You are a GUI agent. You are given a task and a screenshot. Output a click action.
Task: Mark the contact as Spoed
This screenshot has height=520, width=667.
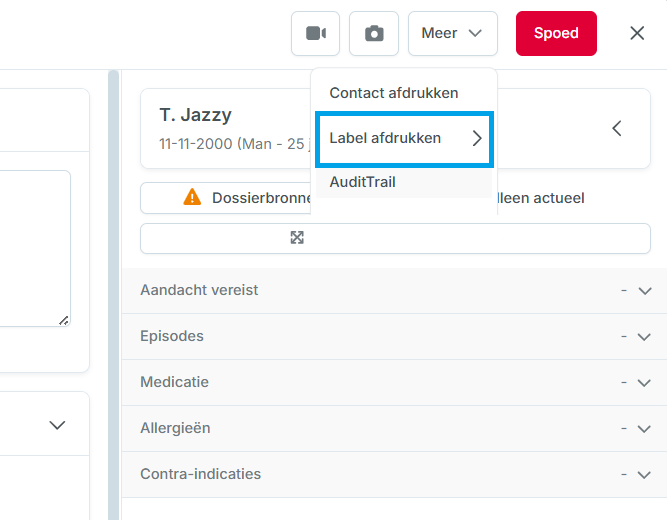pyautogui.click(x=556, y=33)
